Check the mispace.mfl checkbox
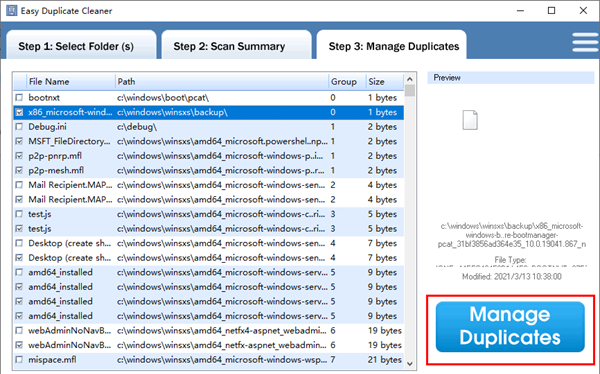Screen dimensions: 600x374 pos(19,359)
